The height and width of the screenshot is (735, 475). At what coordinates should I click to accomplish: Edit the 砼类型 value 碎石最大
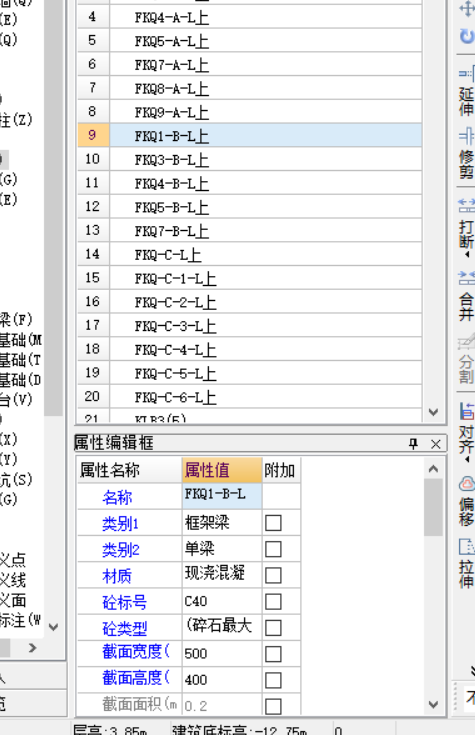pos(222,628)
